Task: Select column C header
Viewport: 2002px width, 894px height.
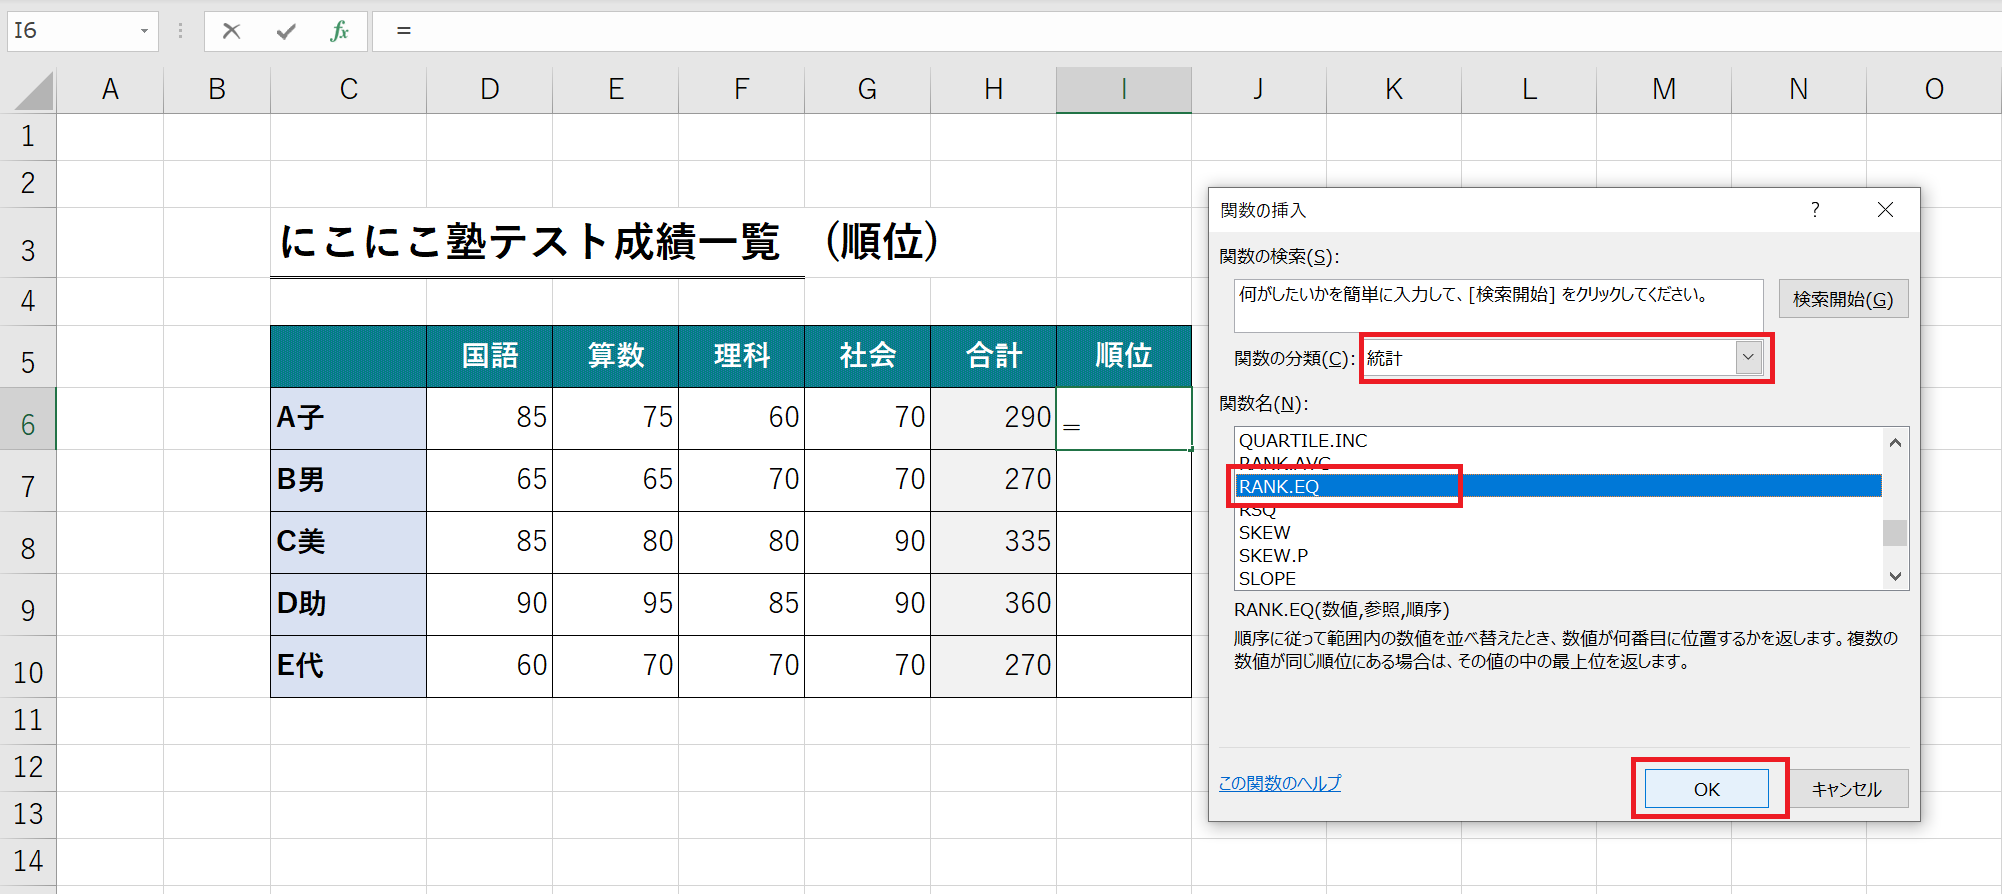Action: (348, 90)
